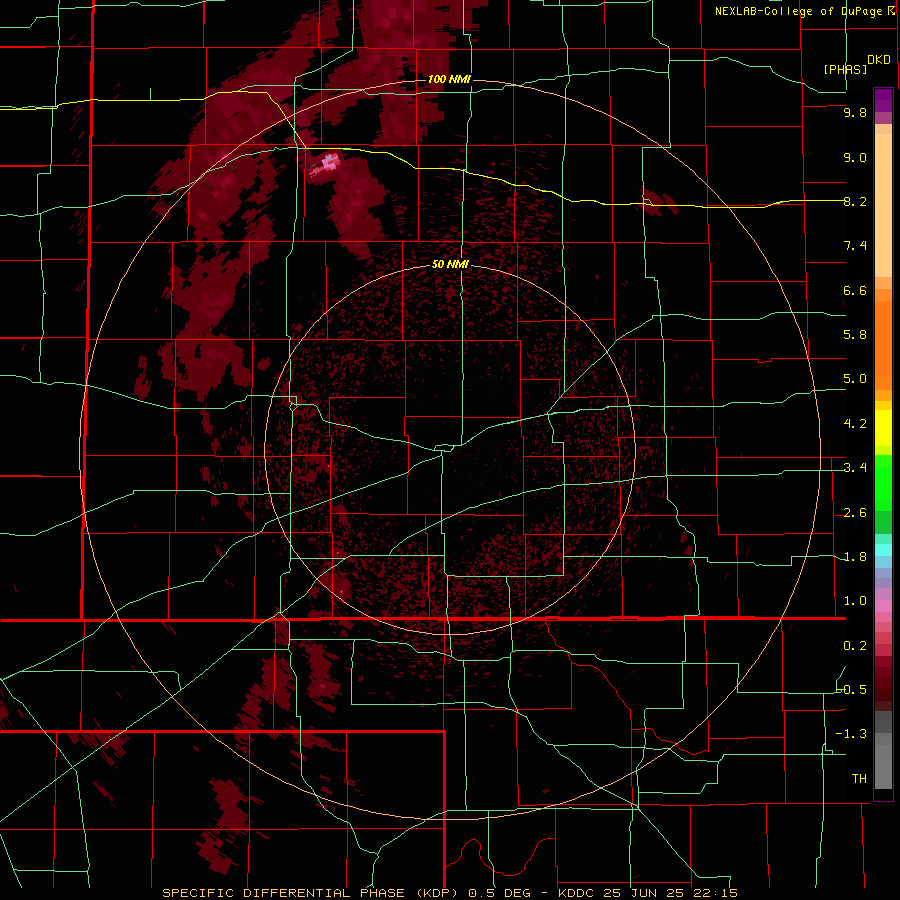Pick the yellow segment of the color bar
The height and width of the screenshot is (900, 900).
point(883,428)
